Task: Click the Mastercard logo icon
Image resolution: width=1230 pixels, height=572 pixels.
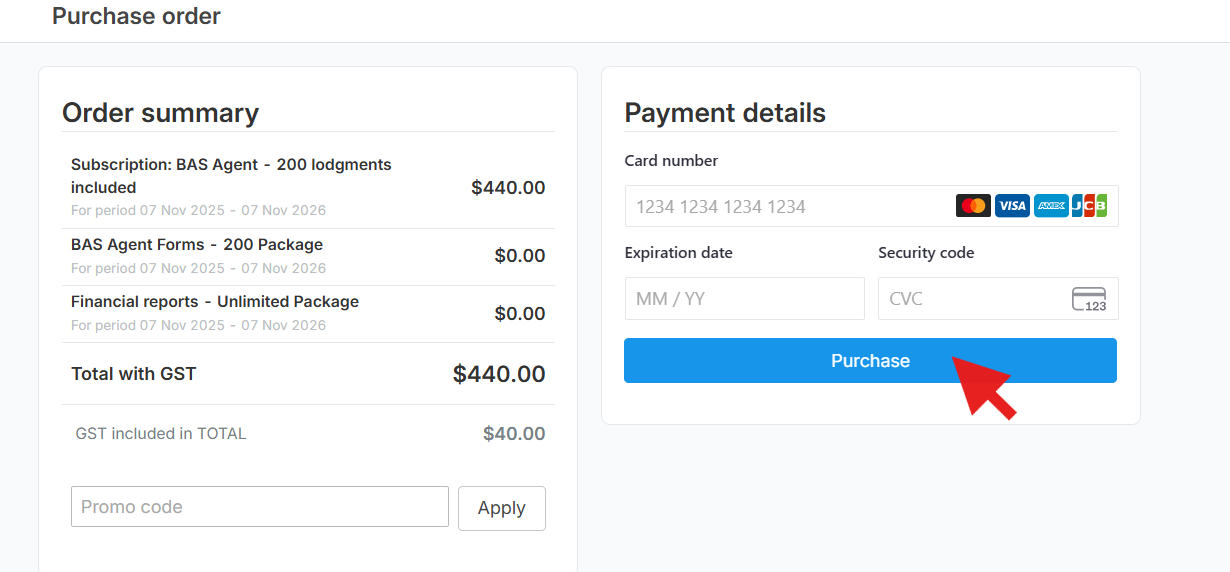Action: tap(973, 206)
